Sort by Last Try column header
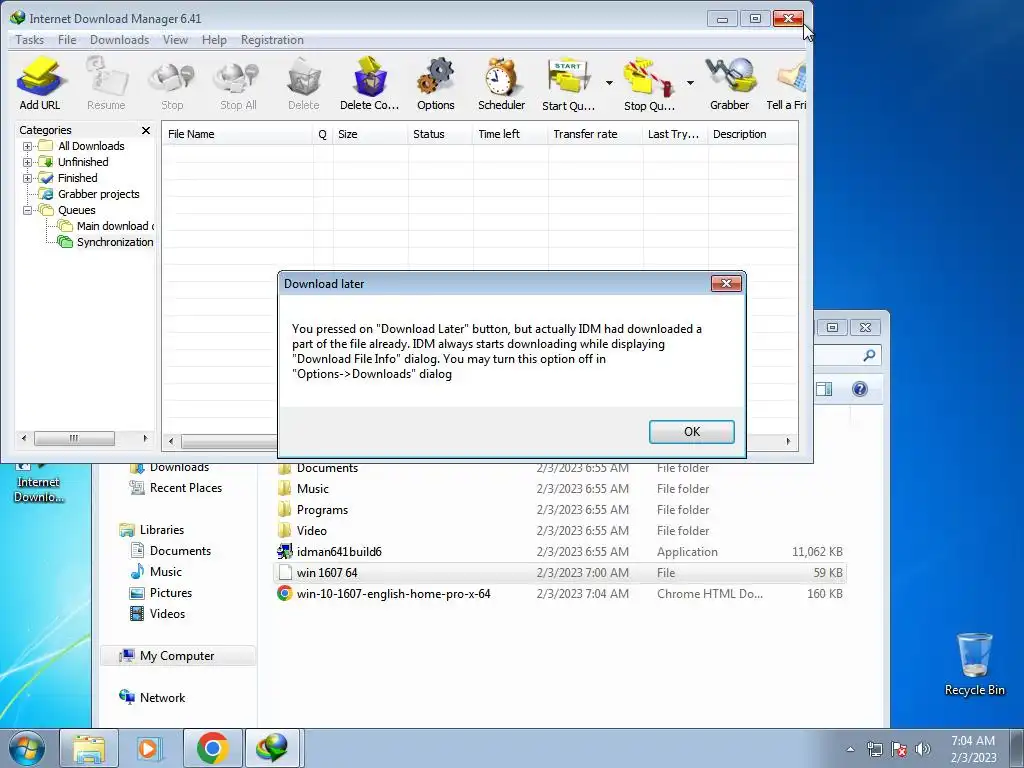 tap(675, 134)
